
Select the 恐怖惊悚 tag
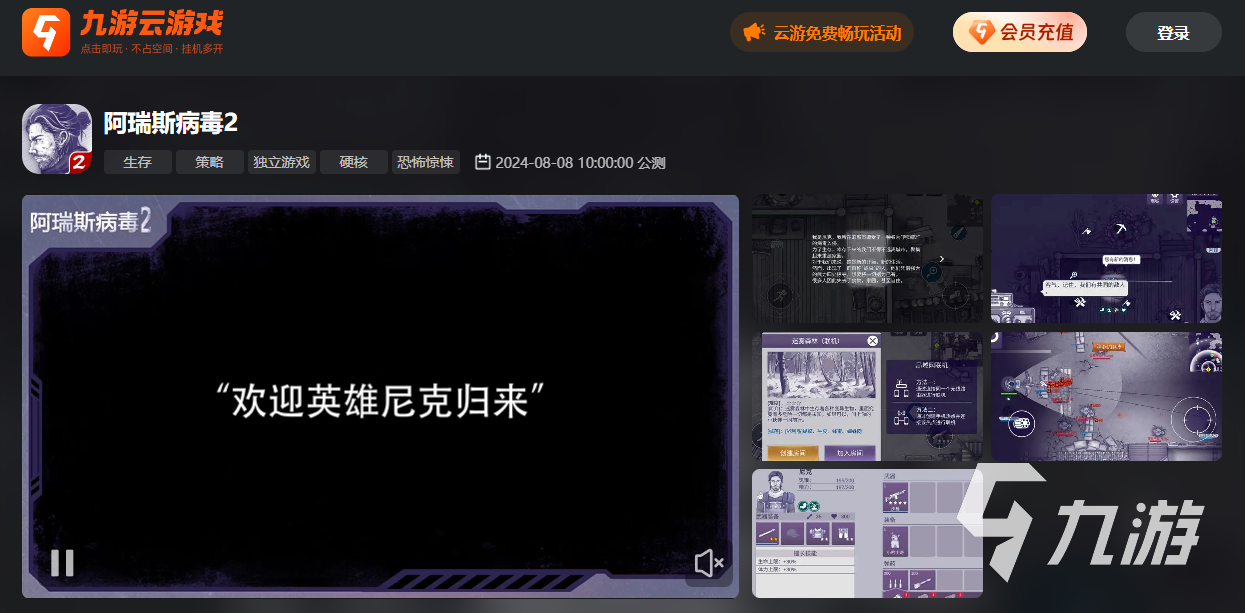(426, 162)
